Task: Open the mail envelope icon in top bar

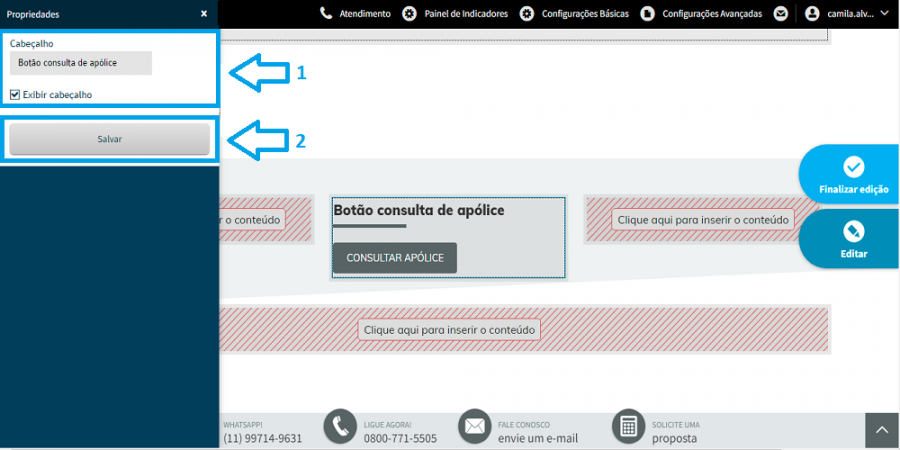Action: pyautogui.click(x=780, y=14)
